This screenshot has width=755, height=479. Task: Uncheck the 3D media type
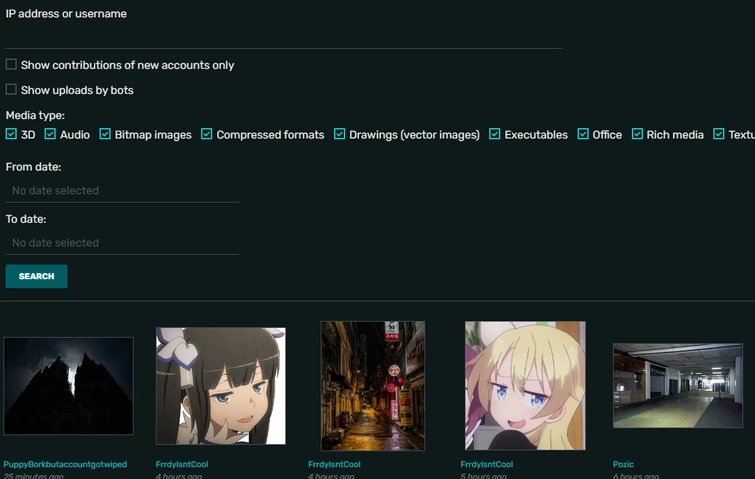point(11,134)
